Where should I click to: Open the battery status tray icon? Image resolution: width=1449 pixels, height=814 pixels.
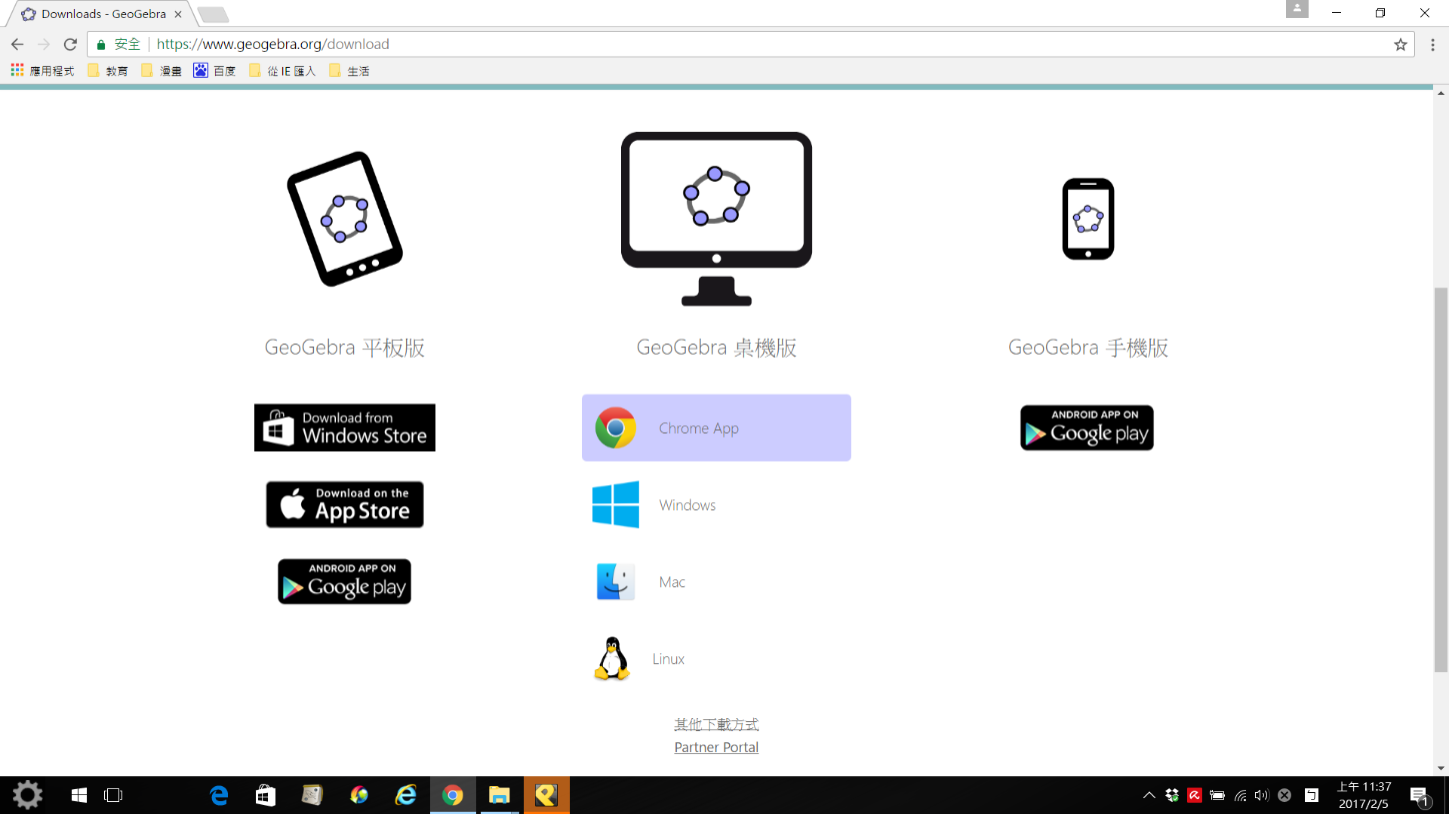(1217, 796)
